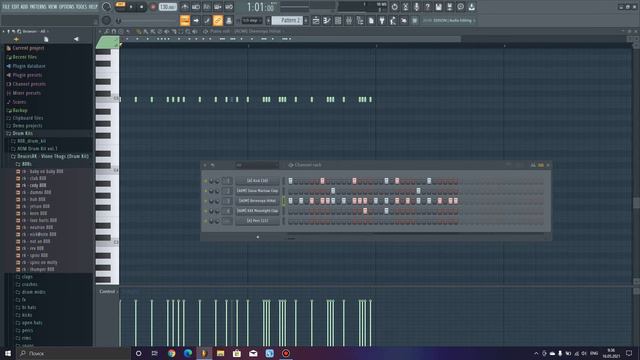Adjust the main volume knob
This screenshot has width=640, height=360.
[x=107, y=7]
